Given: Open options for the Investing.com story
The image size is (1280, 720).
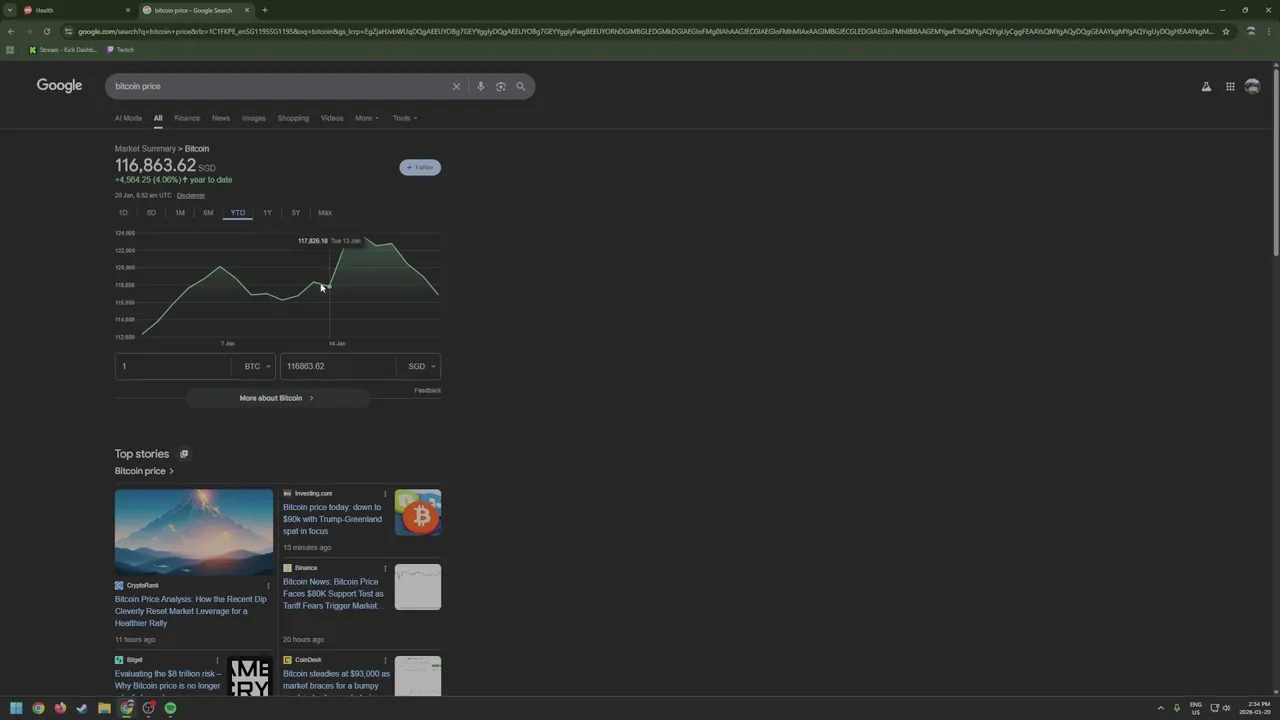Looking at the screenshot, I should (x=385, y=494).
